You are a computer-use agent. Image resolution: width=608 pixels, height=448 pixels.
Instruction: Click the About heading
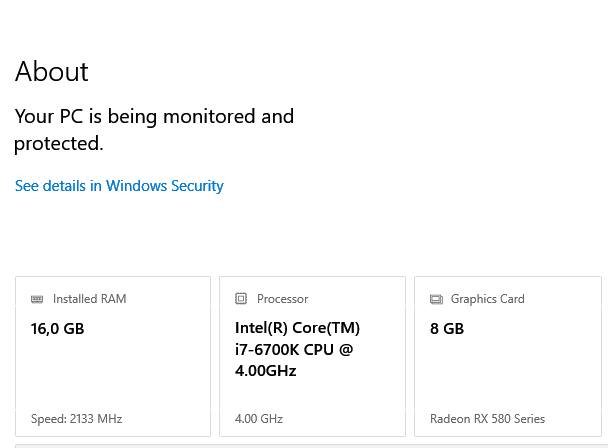52,71
